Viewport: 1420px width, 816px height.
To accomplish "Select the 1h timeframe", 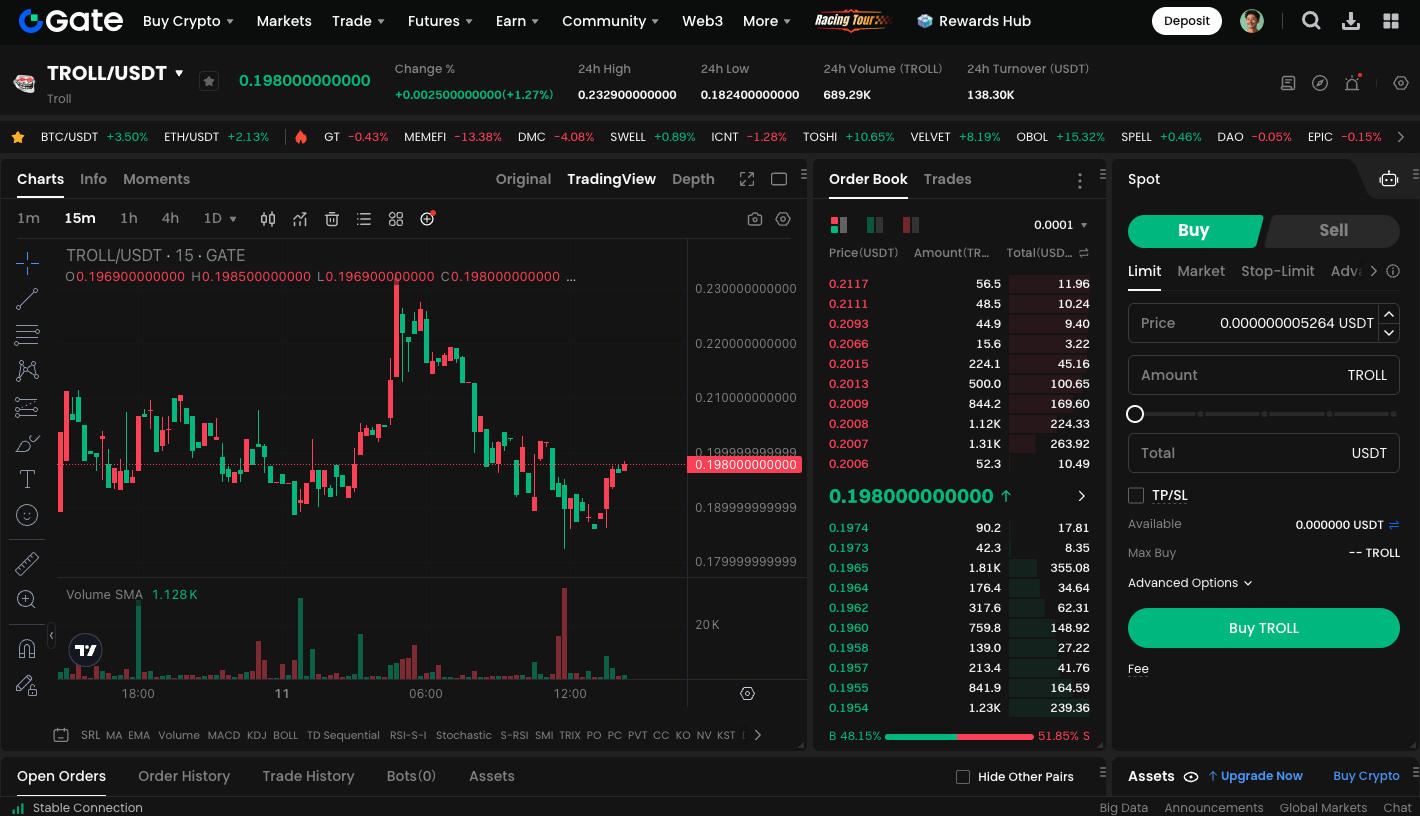I will click(129, 219).
